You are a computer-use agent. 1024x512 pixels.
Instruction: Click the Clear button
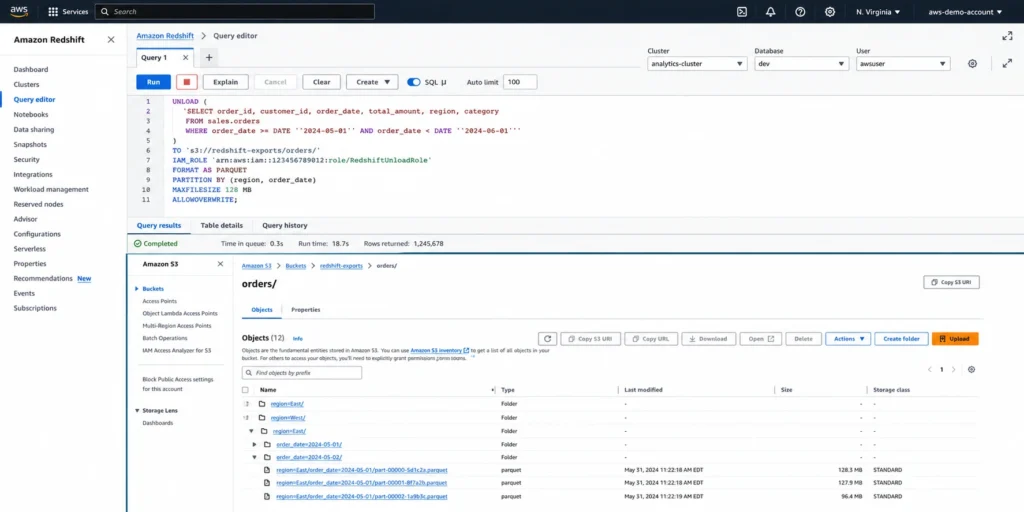point(321,82)
